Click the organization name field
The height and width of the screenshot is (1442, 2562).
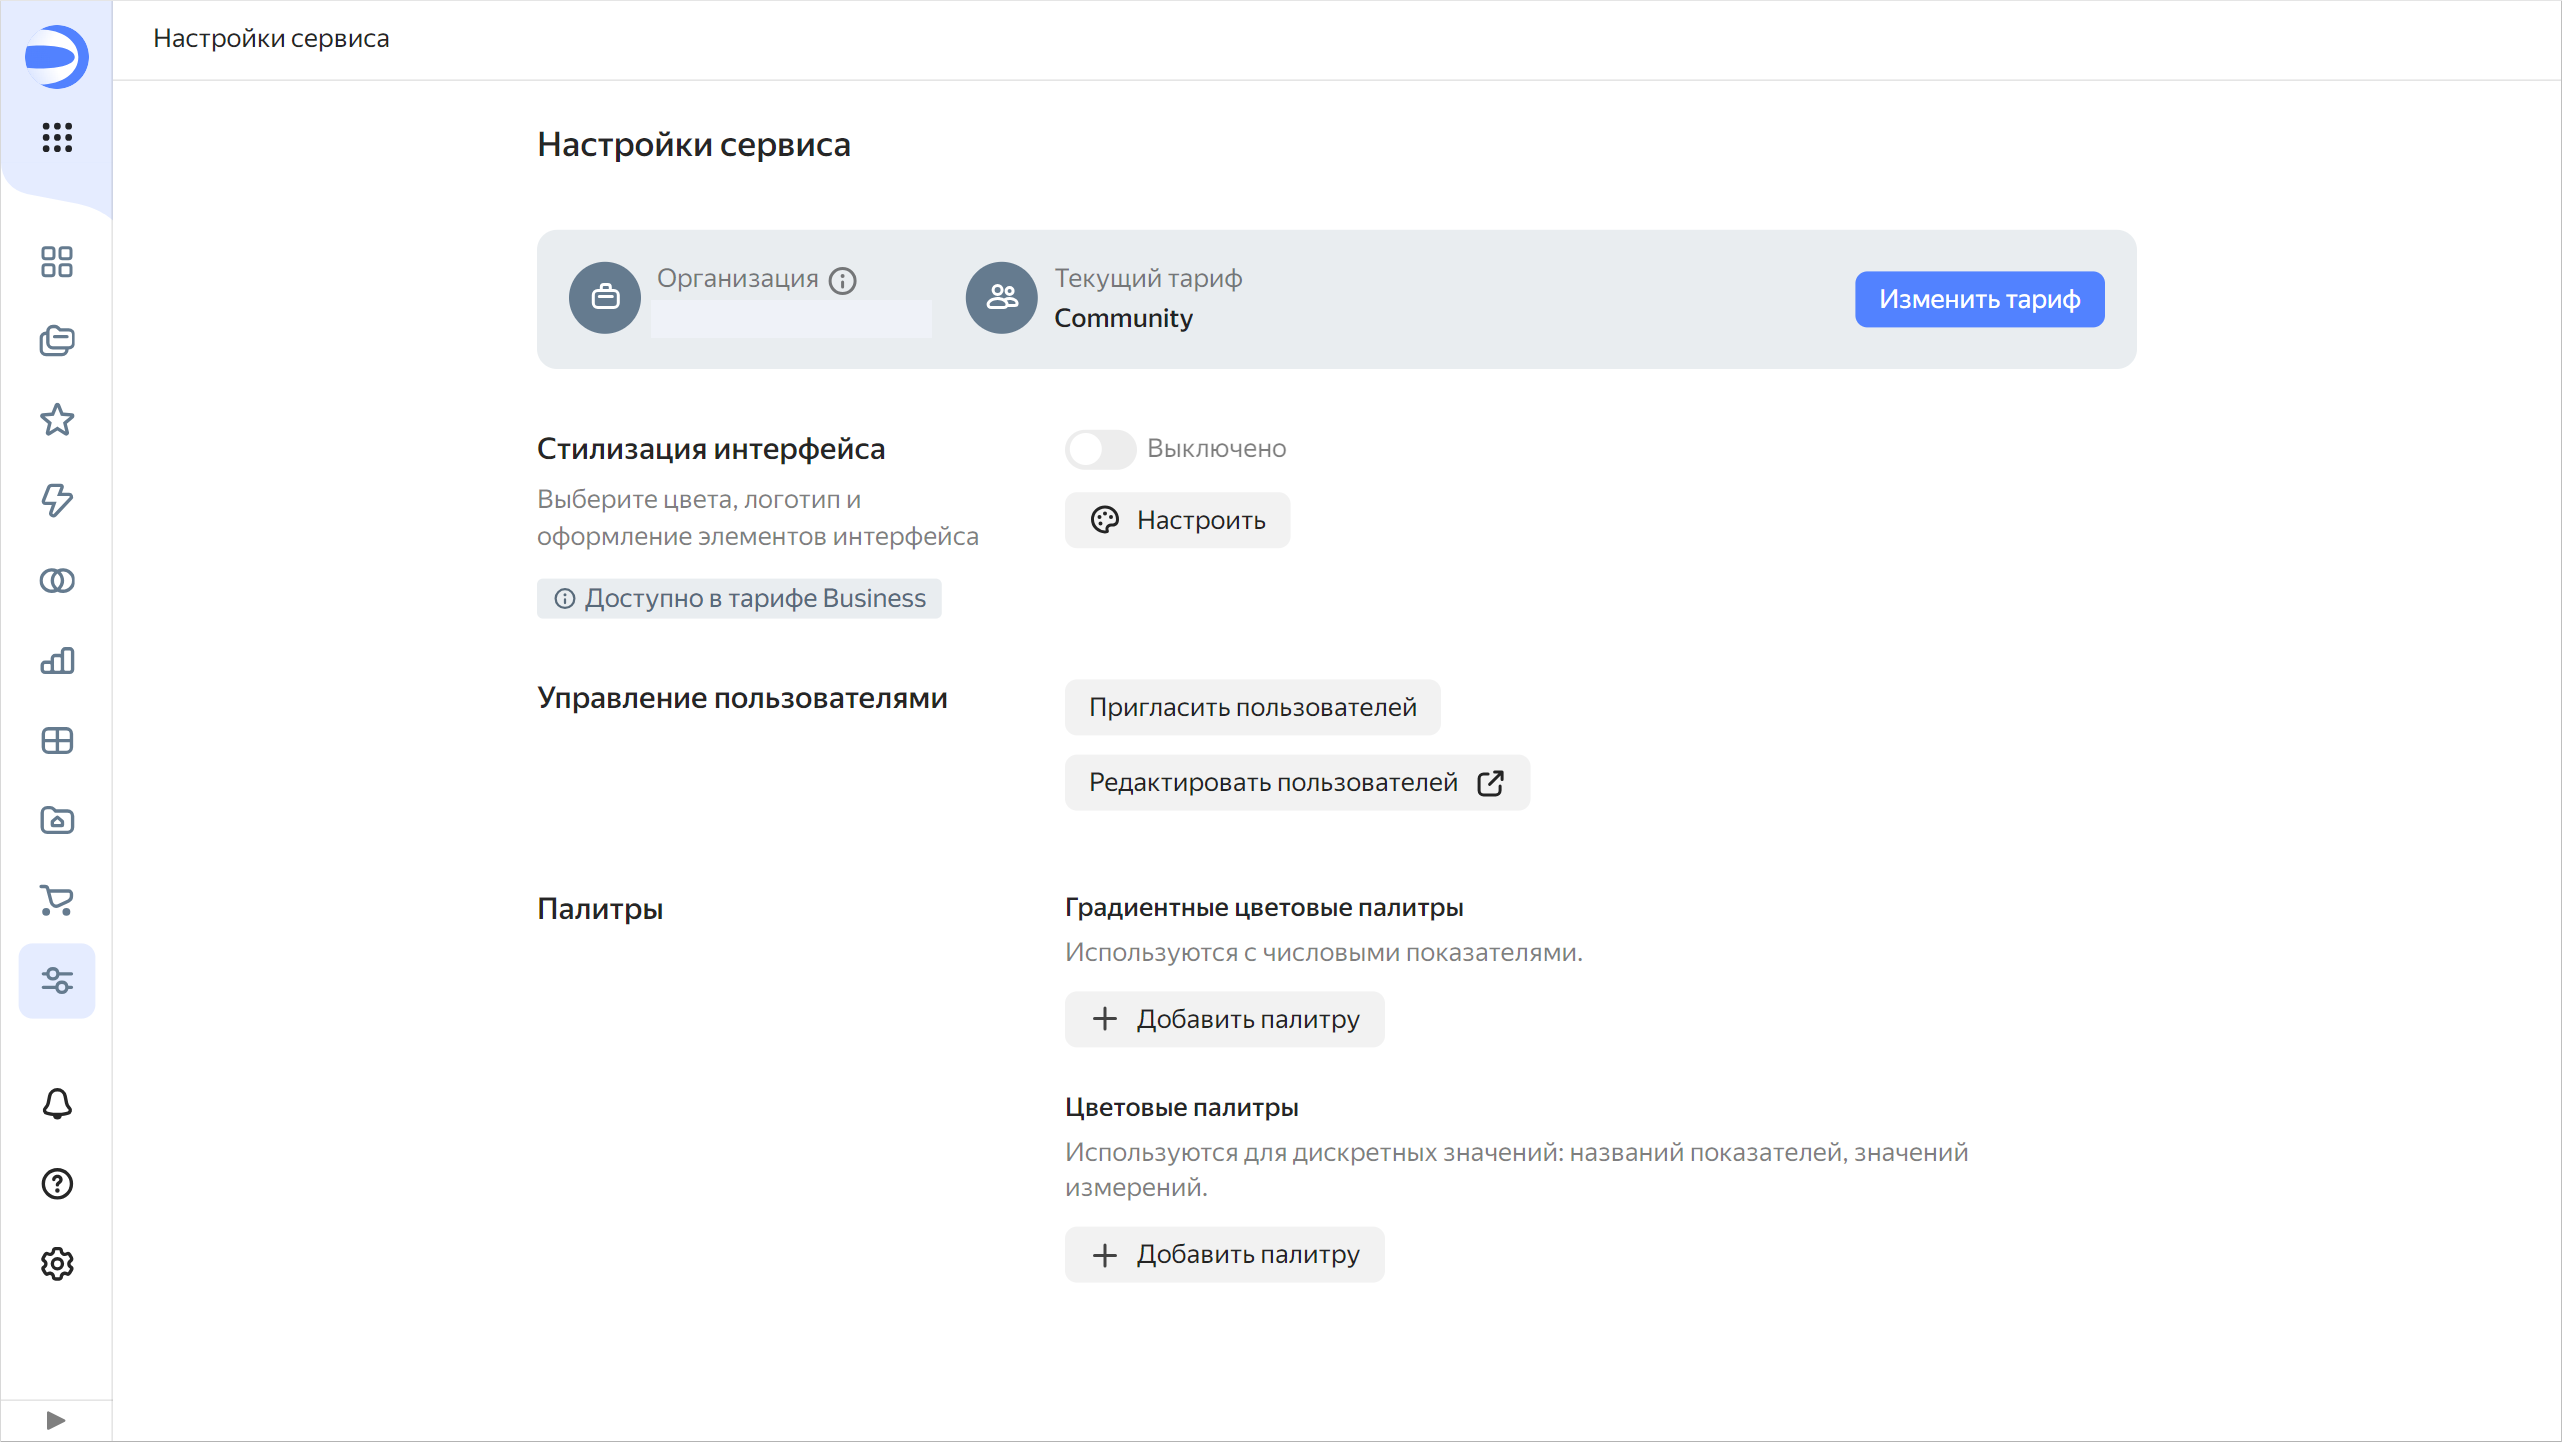tap(790, 319)
